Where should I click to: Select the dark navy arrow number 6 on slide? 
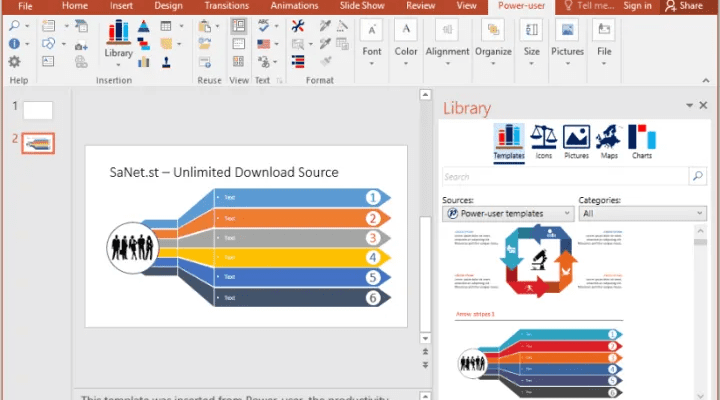point(302,298)
